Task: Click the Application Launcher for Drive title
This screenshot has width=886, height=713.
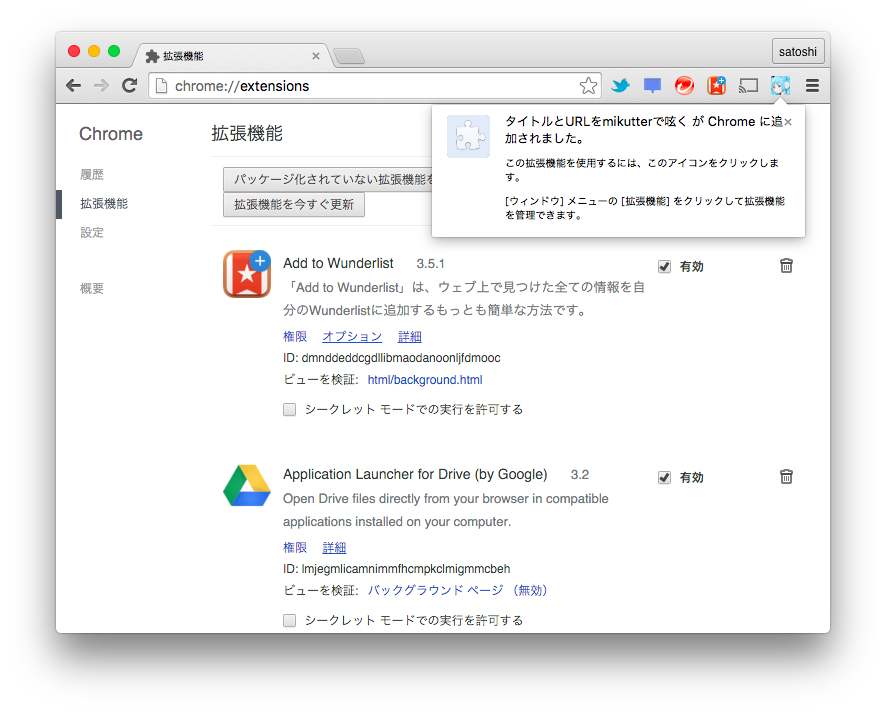Action: pyautogui.click(x=415, y=475)
